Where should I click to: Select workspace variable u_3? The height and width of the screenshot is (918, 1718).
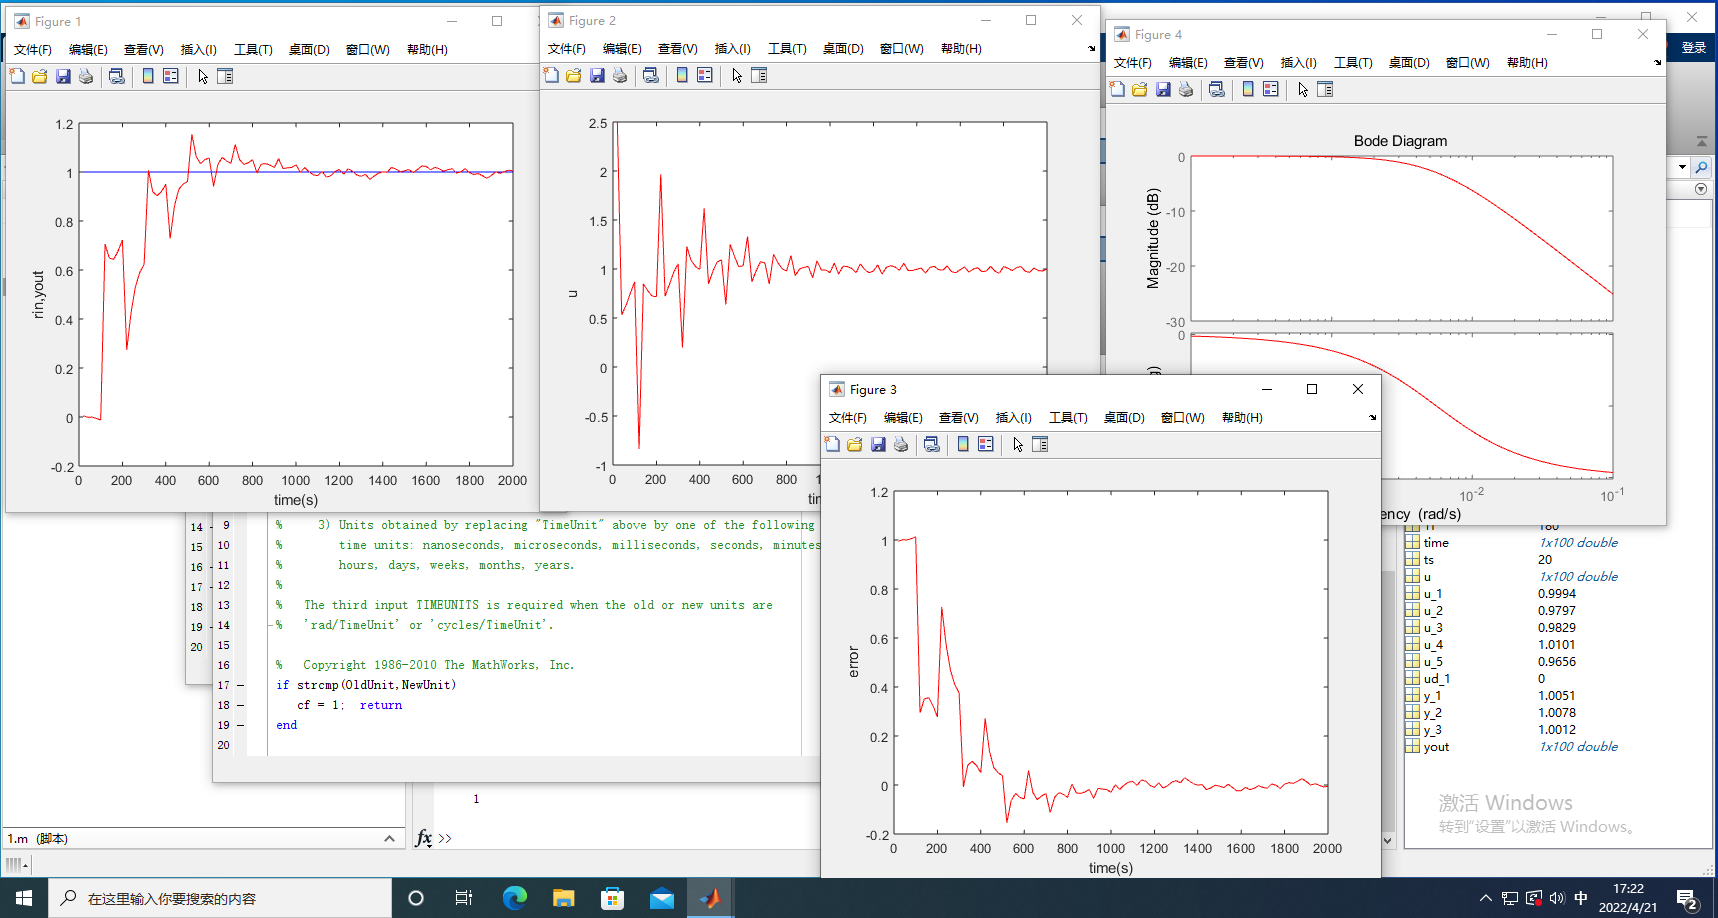click(1433, 628)
